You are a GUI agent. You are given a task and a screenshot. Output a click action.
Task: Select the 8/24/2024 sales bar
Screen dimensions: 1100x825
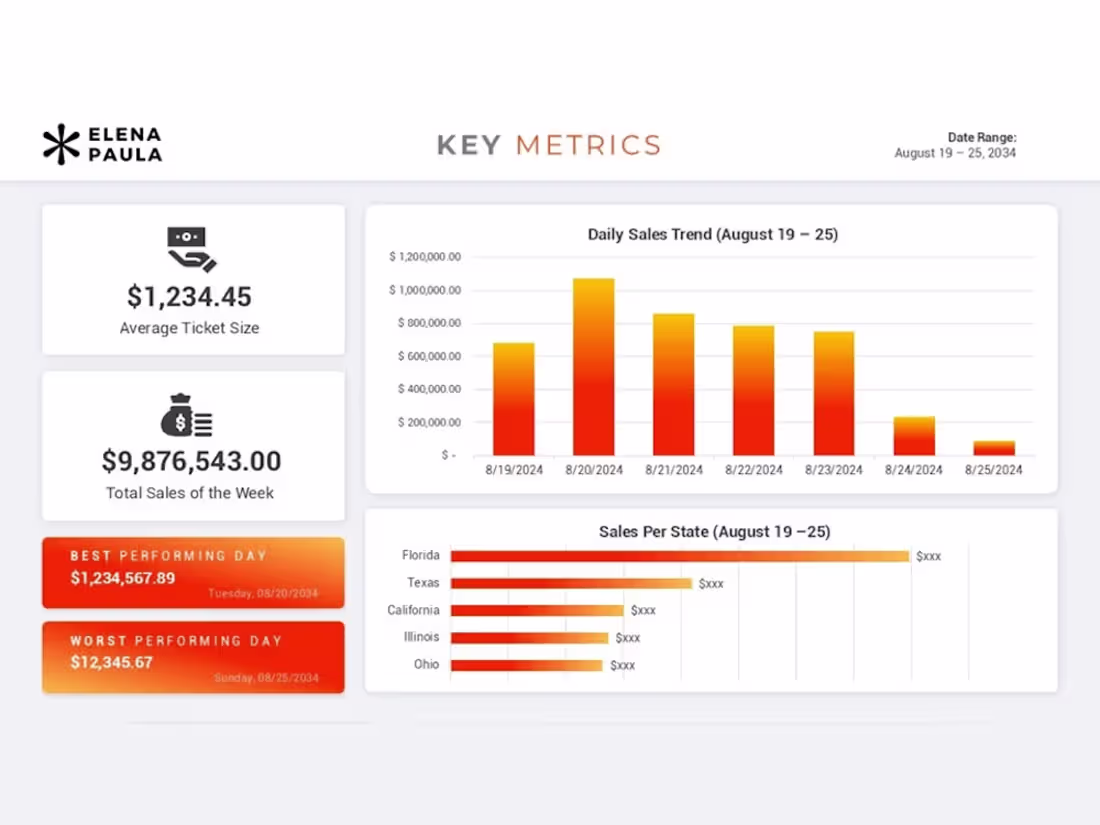coord(914,436)
